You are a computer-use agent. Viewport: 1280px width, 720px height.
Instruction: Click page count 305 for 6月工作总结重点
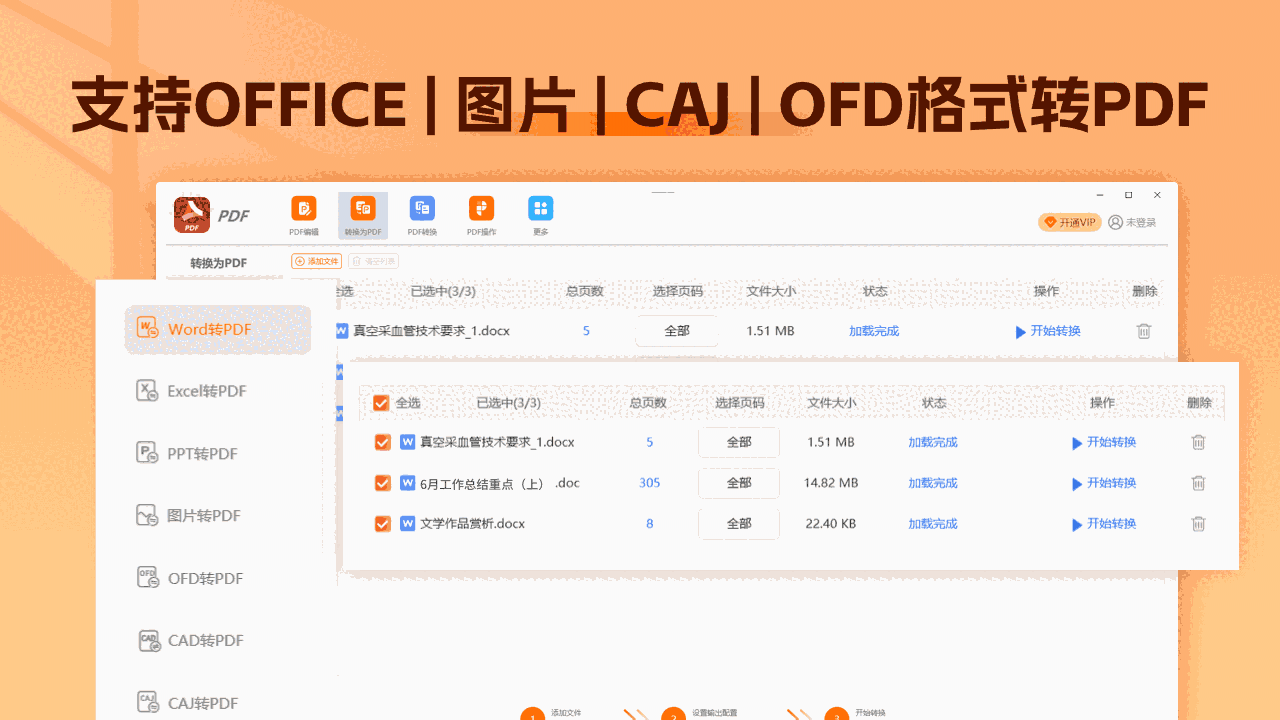click(x=649, y=483)
